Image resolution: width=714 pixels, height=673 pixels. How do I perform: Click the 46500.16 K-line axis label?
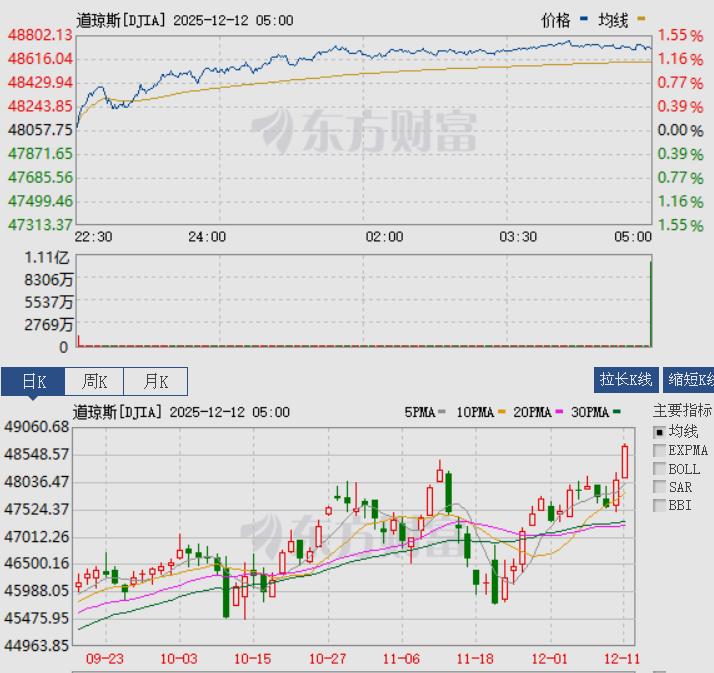click(36, 563)
